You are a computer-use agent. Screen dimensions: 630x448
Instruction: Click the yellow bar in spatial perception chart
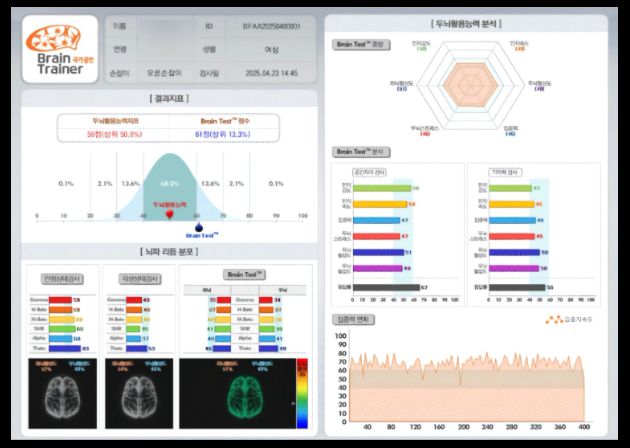coord(380,204)
